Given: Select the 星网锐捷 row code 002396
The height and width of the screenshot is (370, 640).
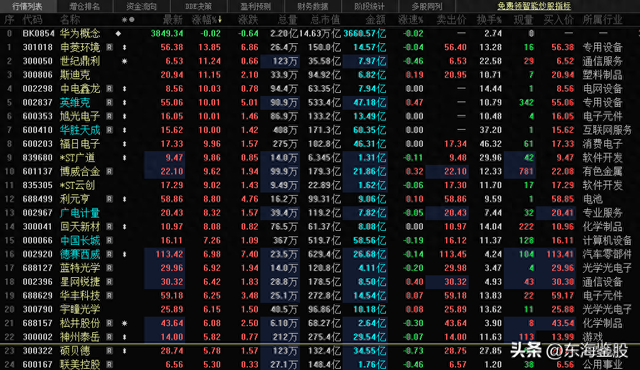Looking at the screenshot, I should (38, 282).
